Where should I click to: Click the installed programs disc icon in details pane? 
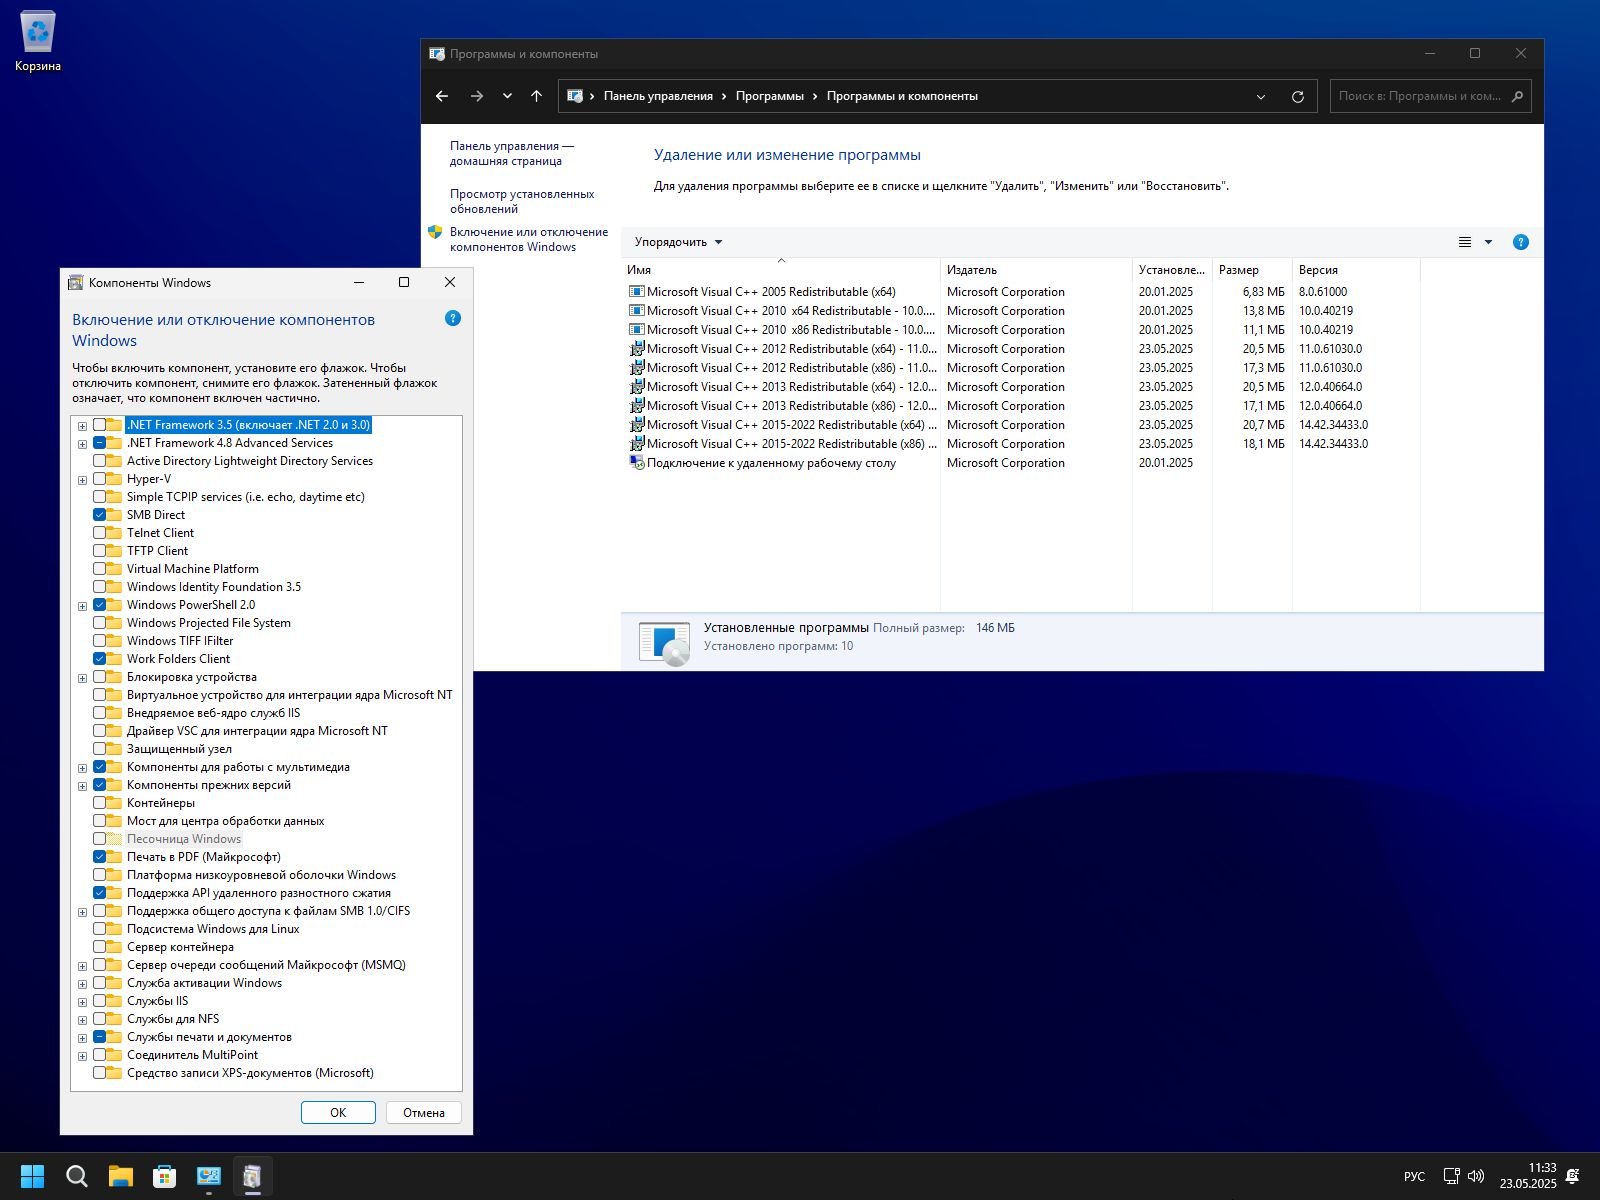click(664, 643)
